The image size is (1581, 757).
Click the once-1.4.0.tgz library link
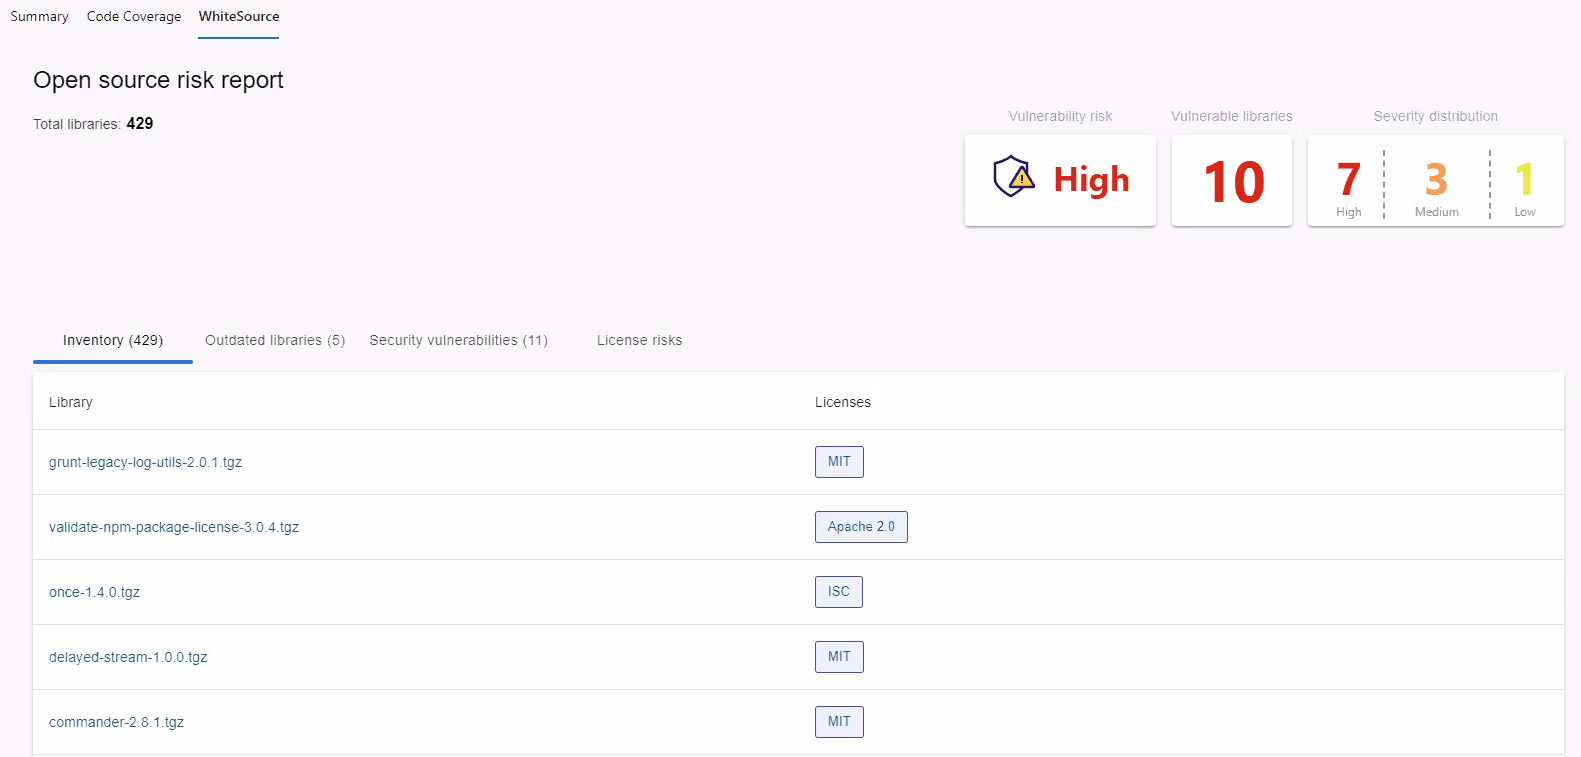click(x=94, y=593)
